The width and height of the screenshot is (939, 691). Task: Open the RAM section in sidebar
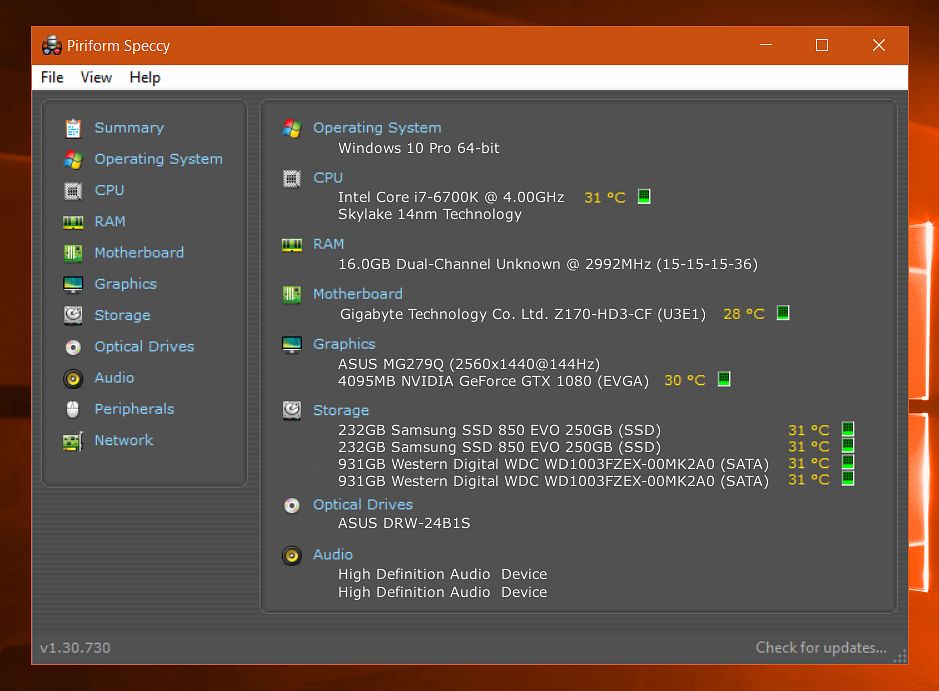pyautogui.click(x=110, y=221)
